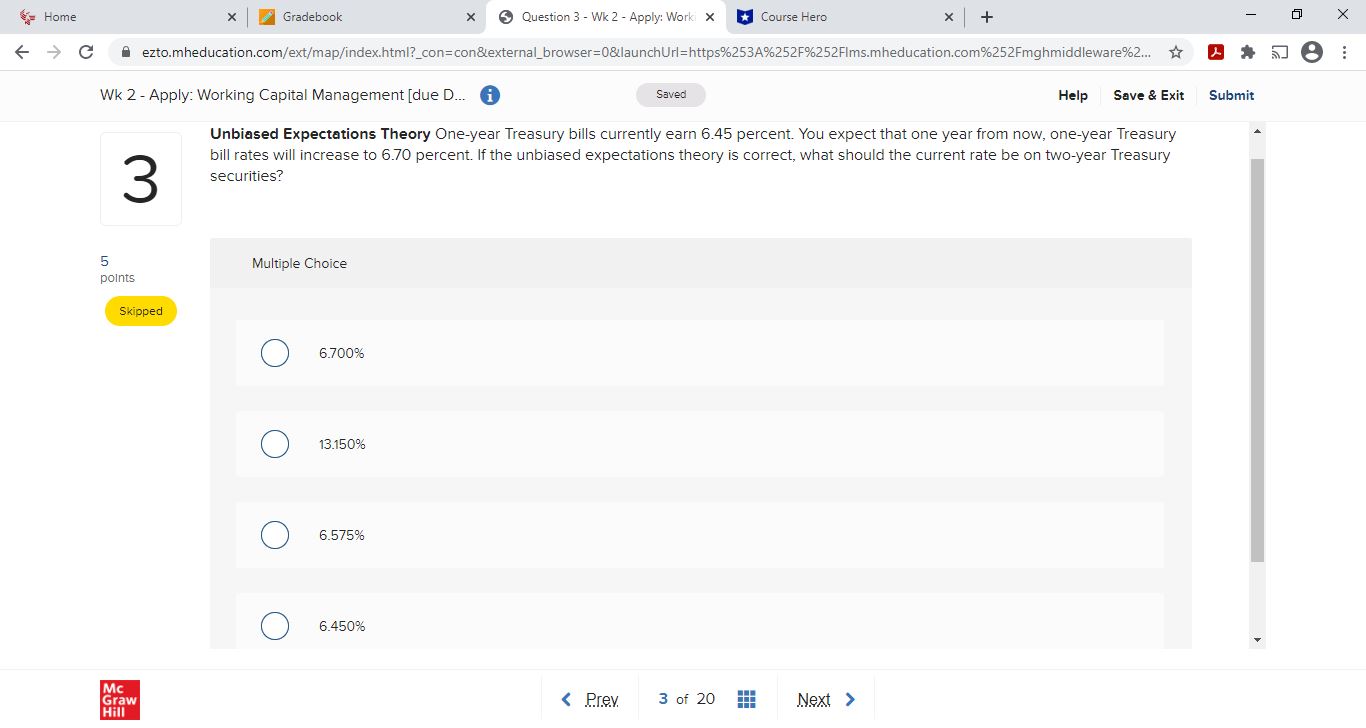Viewport: 1366px width, 728px height.
Task: Click the Chrome cast icon
Action: tap(1280, 51)
